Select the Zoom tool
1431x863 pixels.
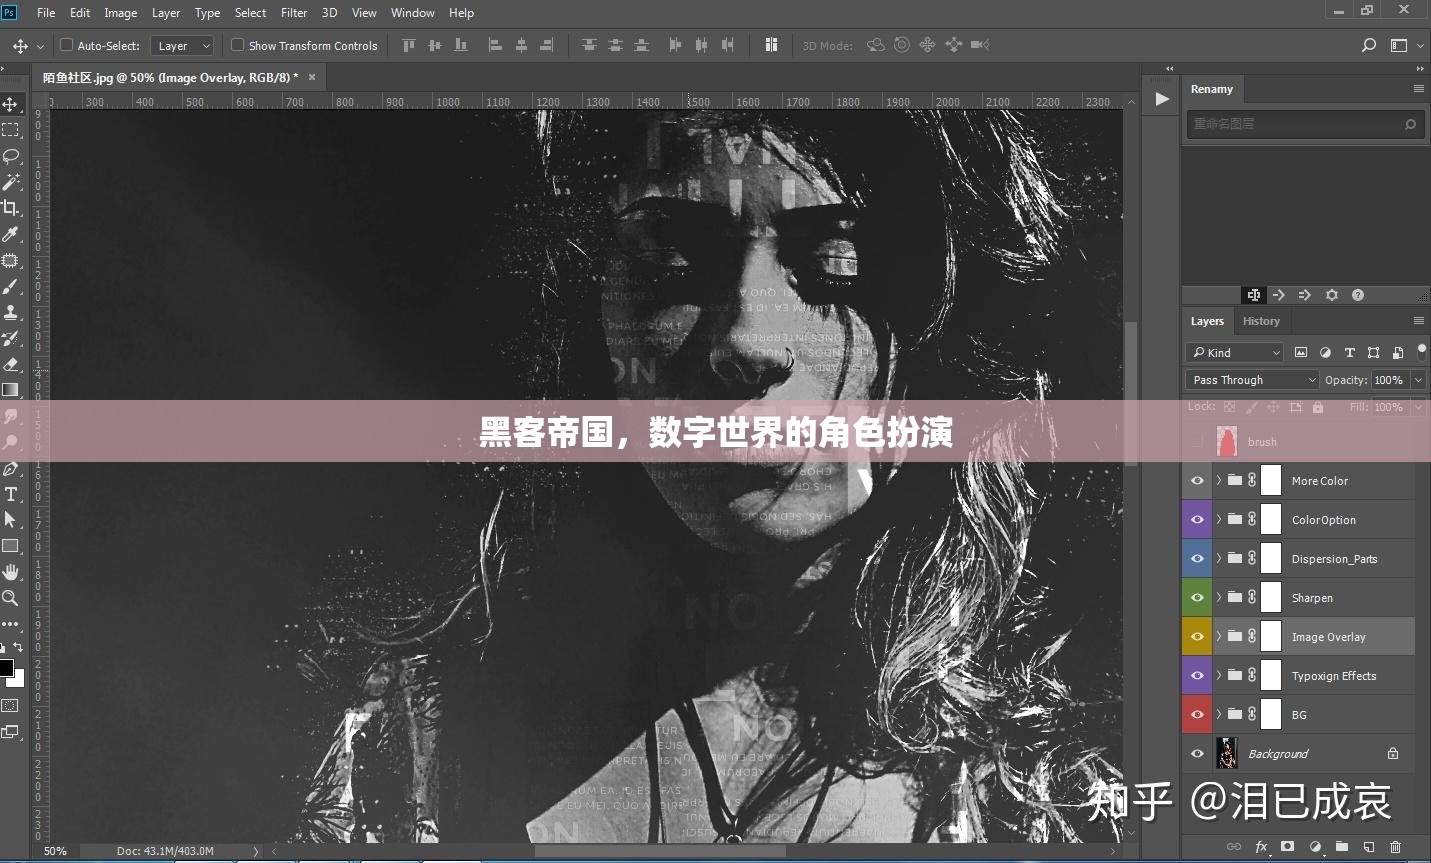click(x=10, y=598)
